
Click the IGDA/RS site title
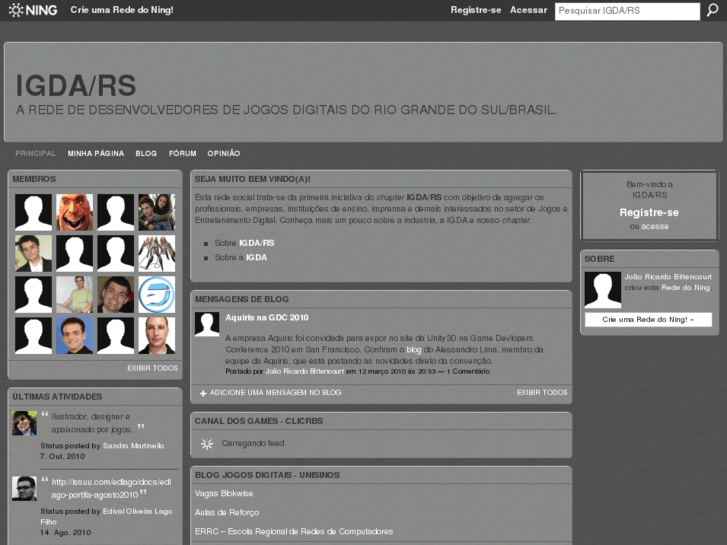click(76, 85)
